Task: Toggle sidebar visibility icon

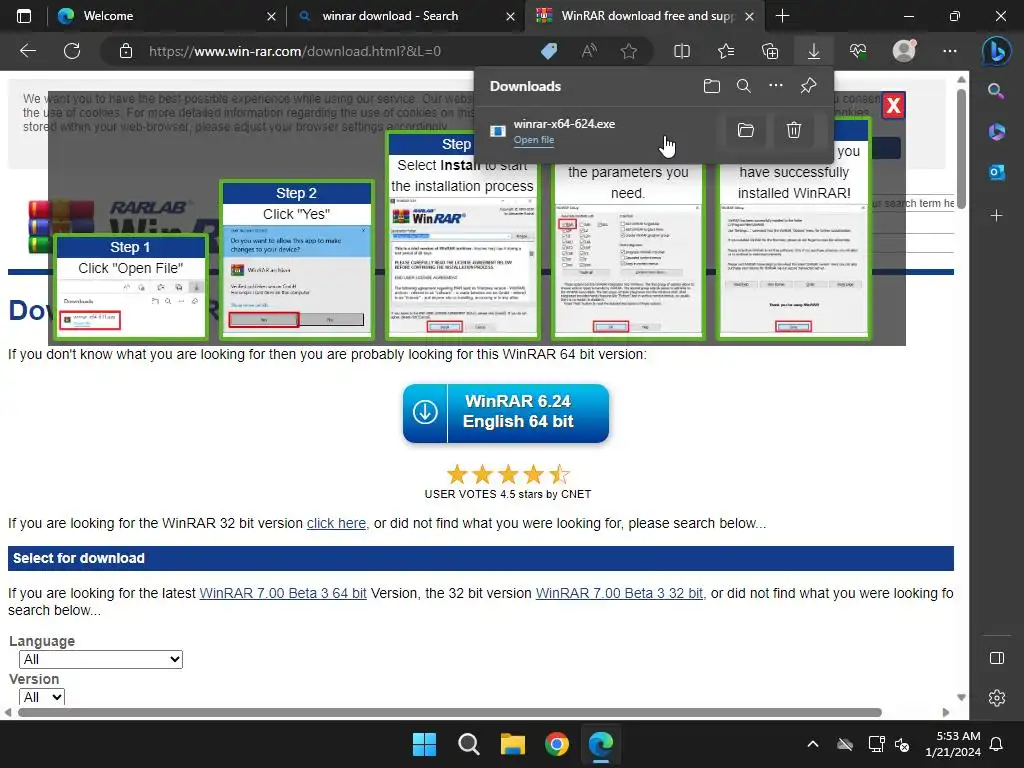Action: [997, 658]
